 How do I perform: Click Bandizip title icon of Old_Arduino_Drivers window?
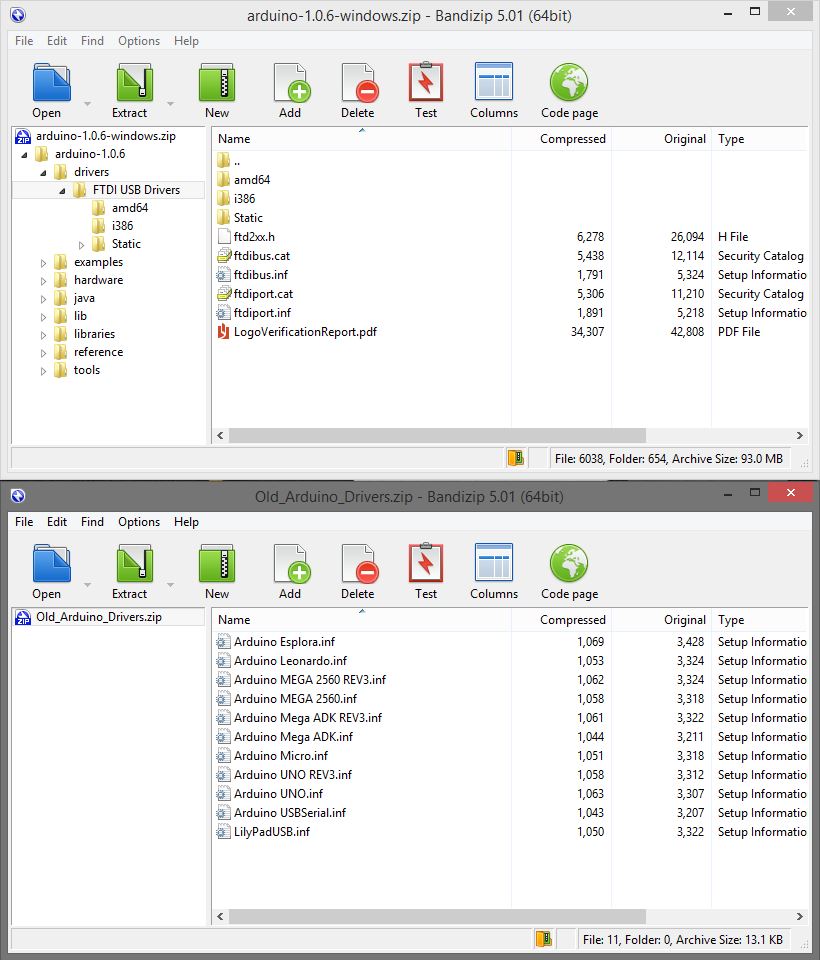tap(18, 496)
